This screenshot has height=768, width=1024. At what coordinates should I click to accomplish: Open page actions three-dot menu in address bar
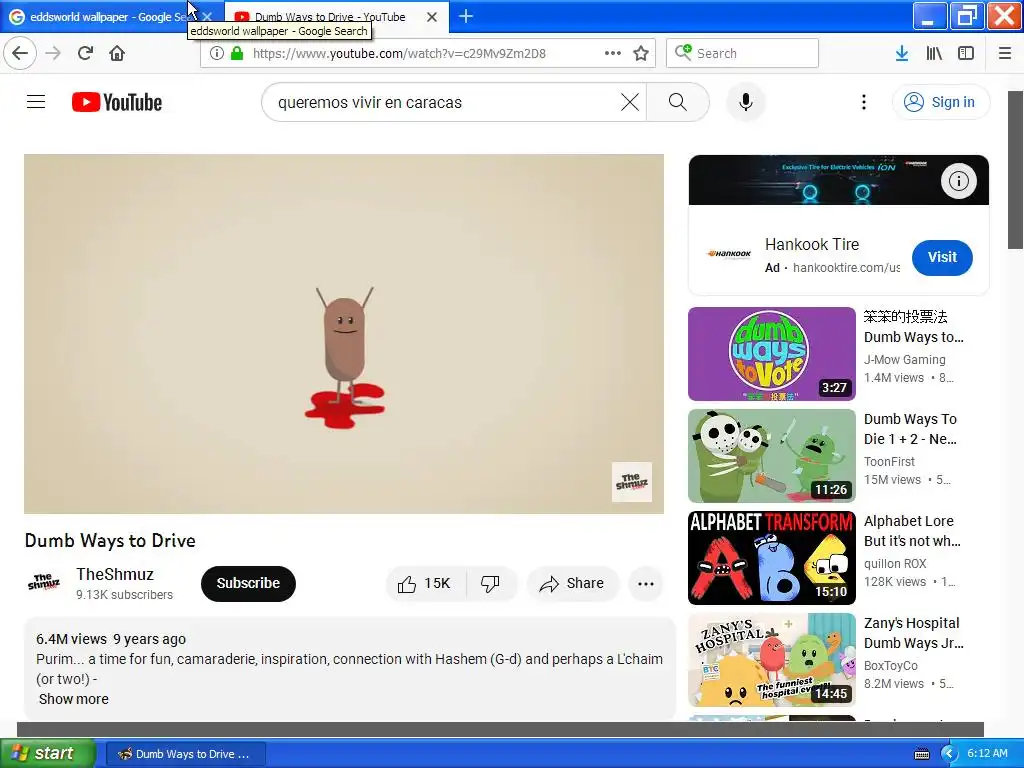pyautogui.click(x=613, y=53)
